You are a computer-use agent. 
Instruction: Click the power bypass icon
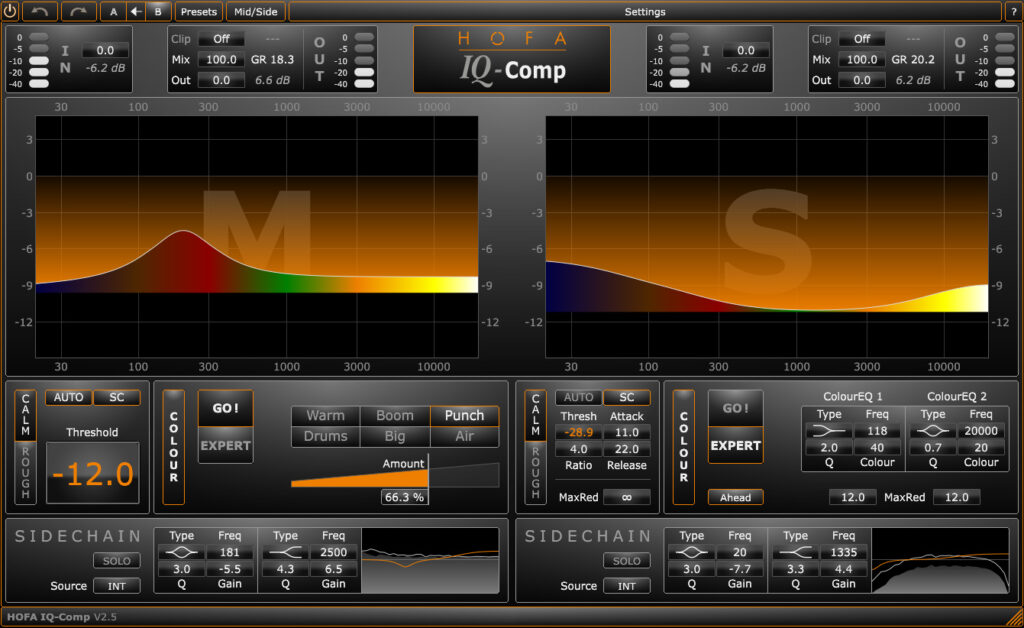pos(10,11)
